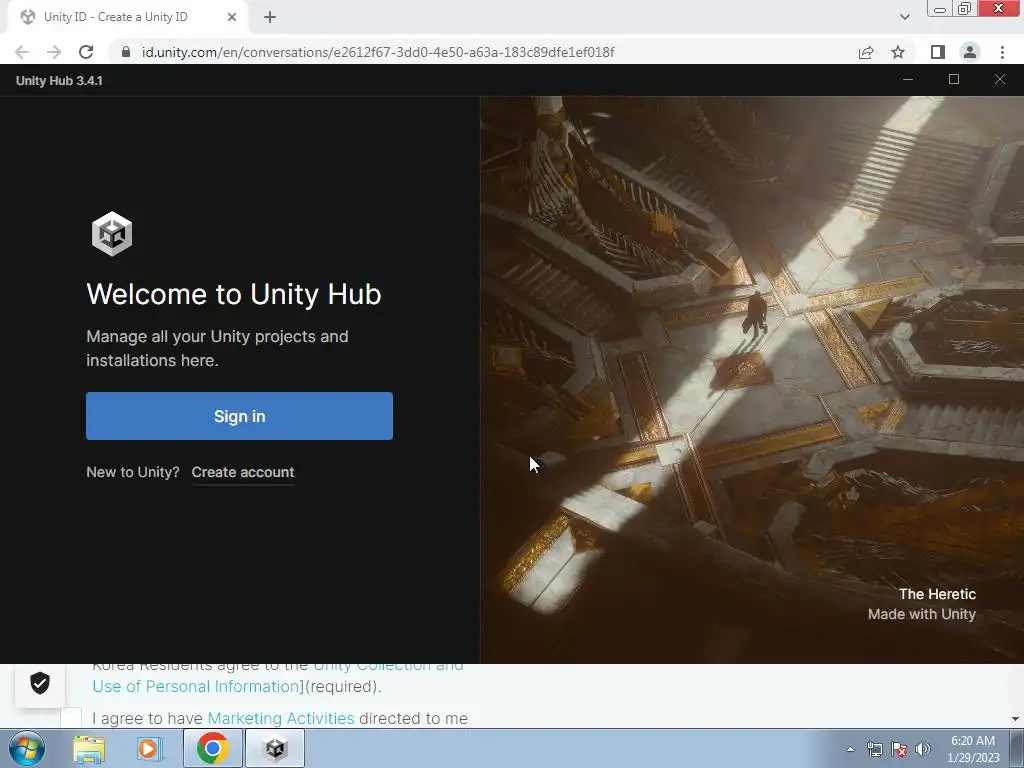Launch the media player taskbar icon
Screen dimensions: 1024x768
pyautogui.click(x=149, y=749)
